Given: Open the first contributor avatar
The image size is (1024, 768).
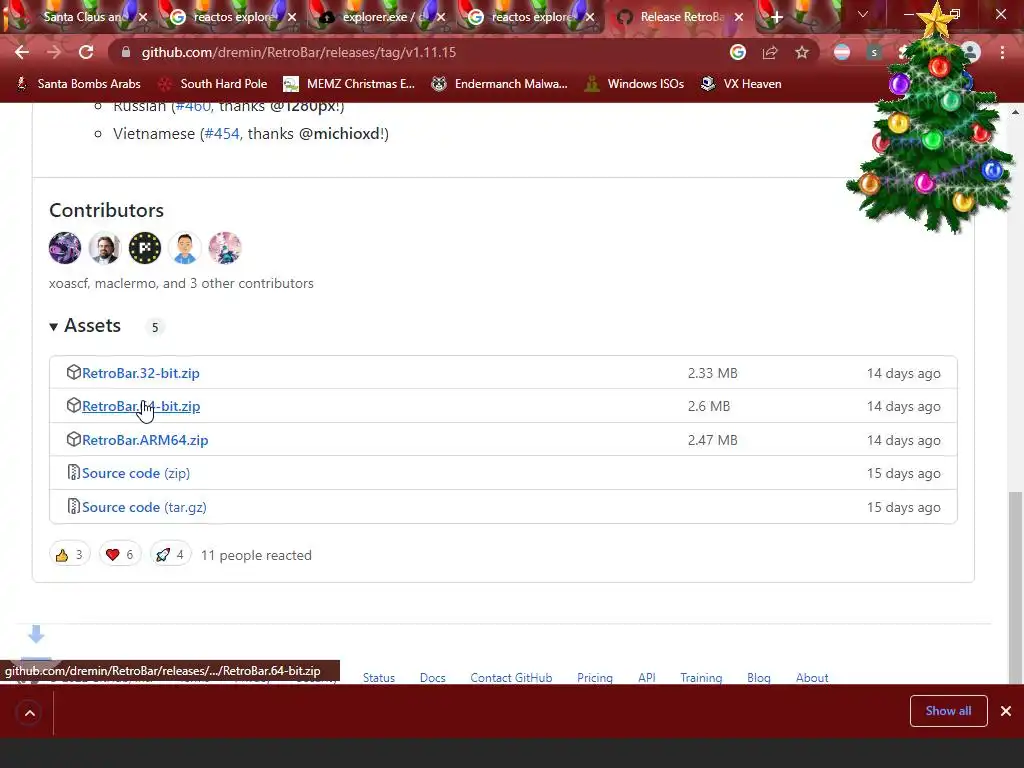Looking at the screenshot, I should [65, 248].
